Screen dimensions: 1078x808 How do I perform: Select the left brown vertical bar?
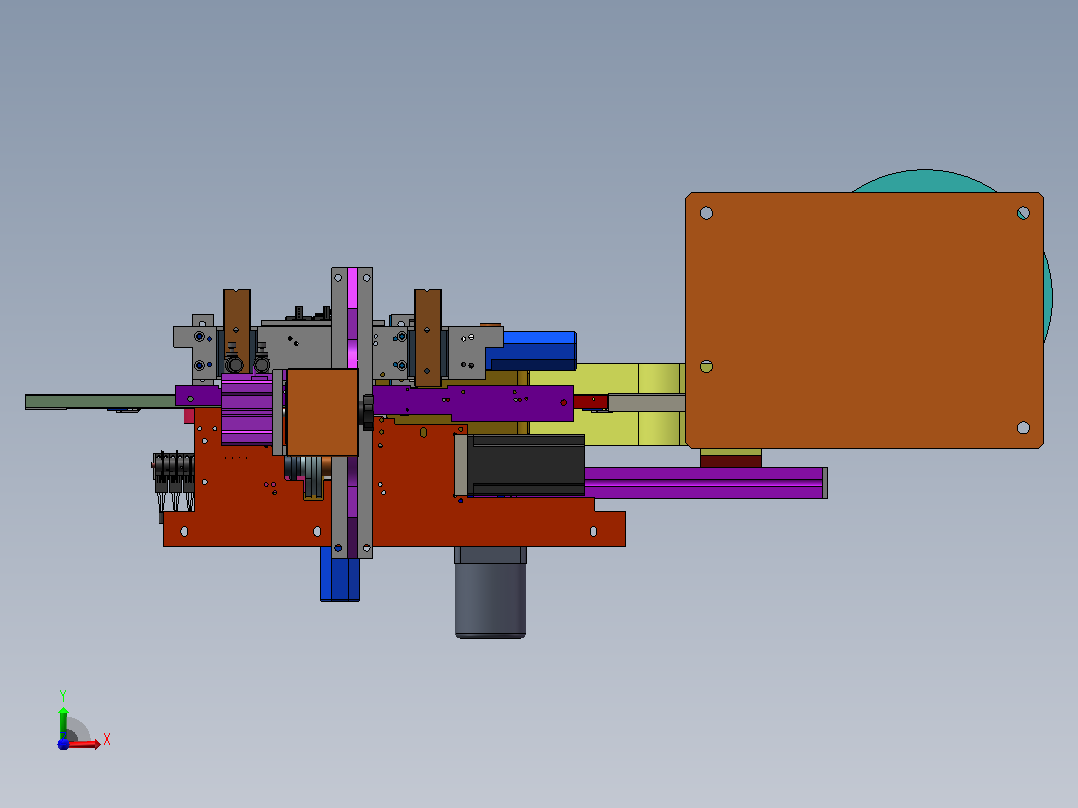[x=236, y=331]
